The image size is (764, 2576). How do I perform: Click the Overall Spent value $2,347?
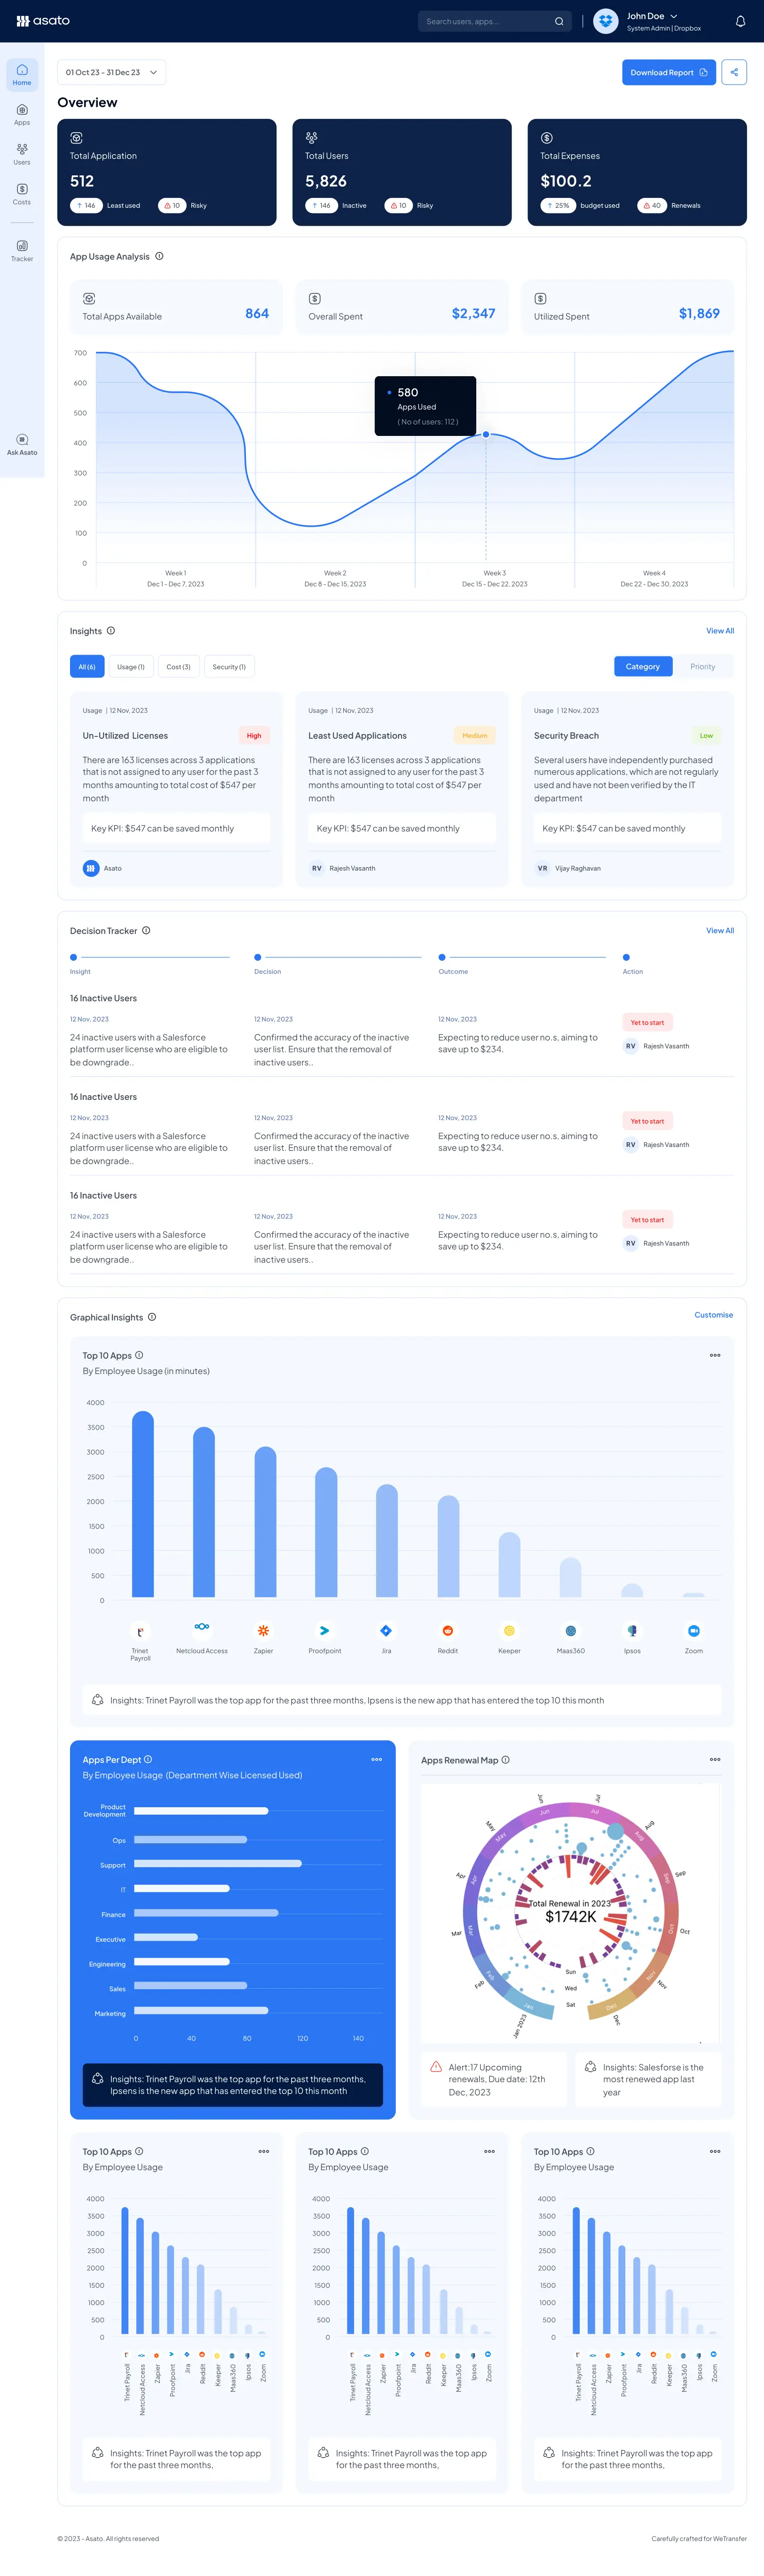coord(473,313)
